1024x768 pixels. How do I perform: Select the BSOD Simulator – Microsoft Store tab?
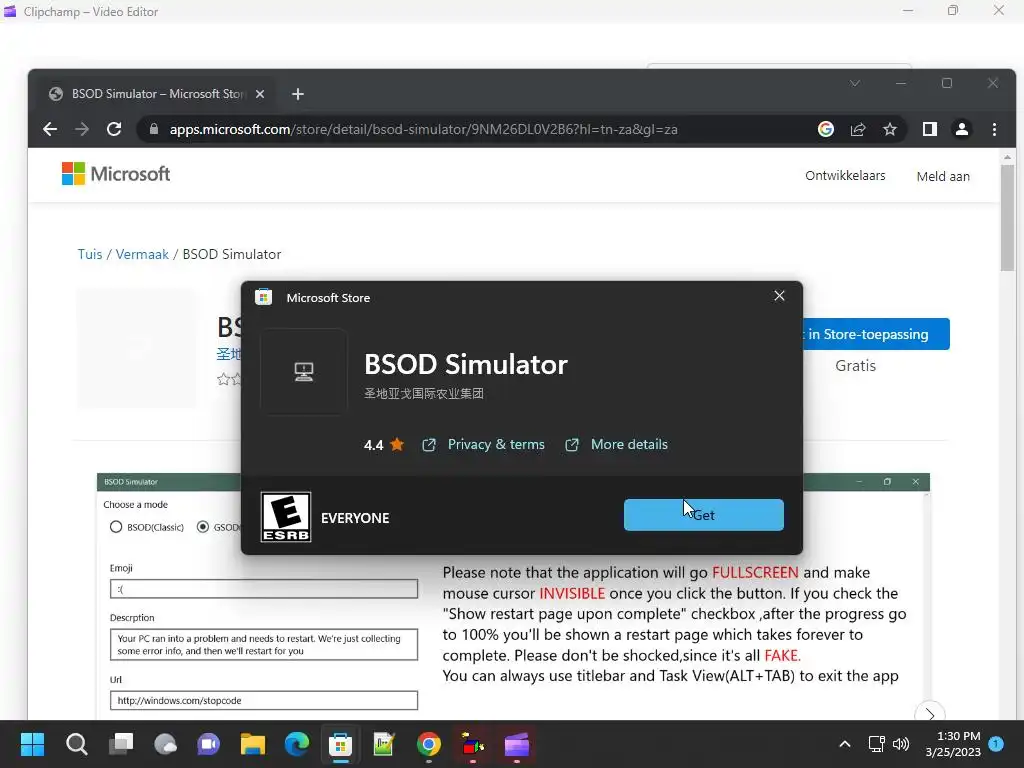point(157,94)
